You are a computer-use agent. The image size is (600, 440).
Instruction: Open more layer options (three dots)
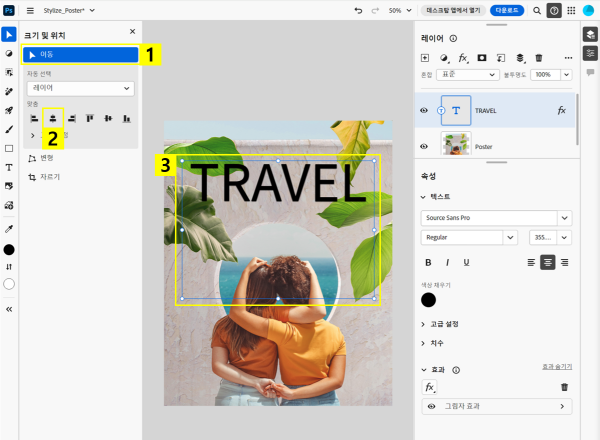(x=568, y=58)
